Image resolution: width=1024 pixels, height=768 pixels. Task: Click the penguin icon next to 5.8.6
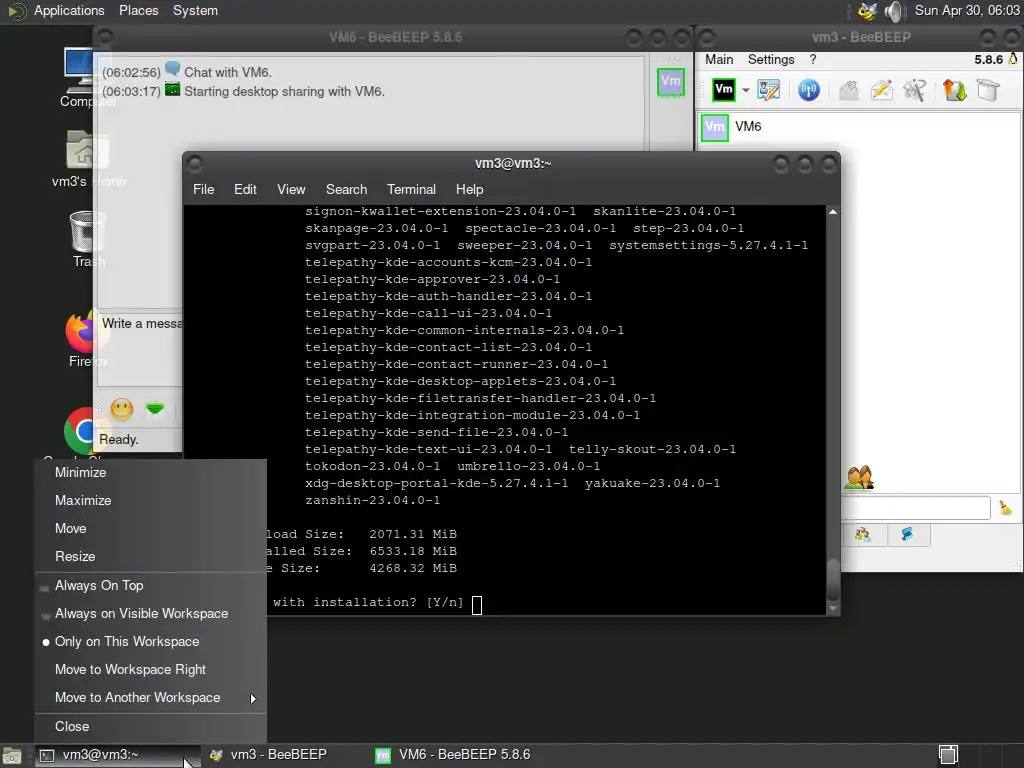point(1013,59)
